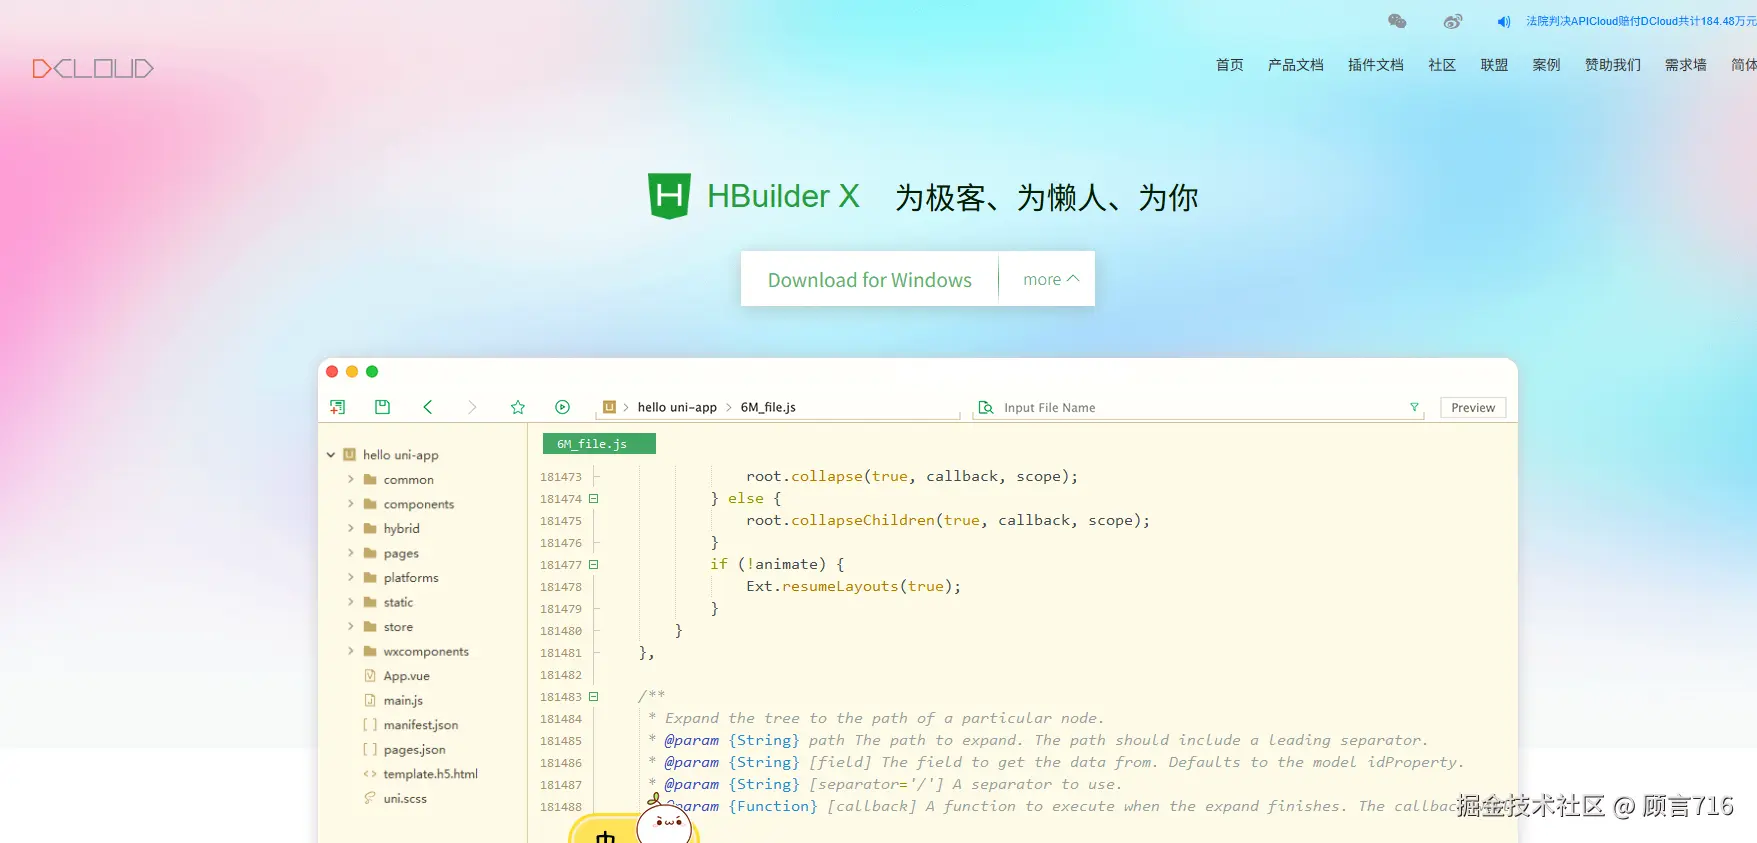Click the common folder icon

[370, 480]
